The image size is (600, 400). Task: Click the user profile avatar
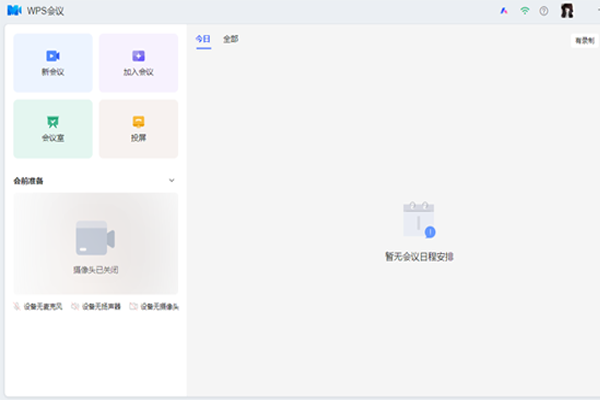coord(567,11)
